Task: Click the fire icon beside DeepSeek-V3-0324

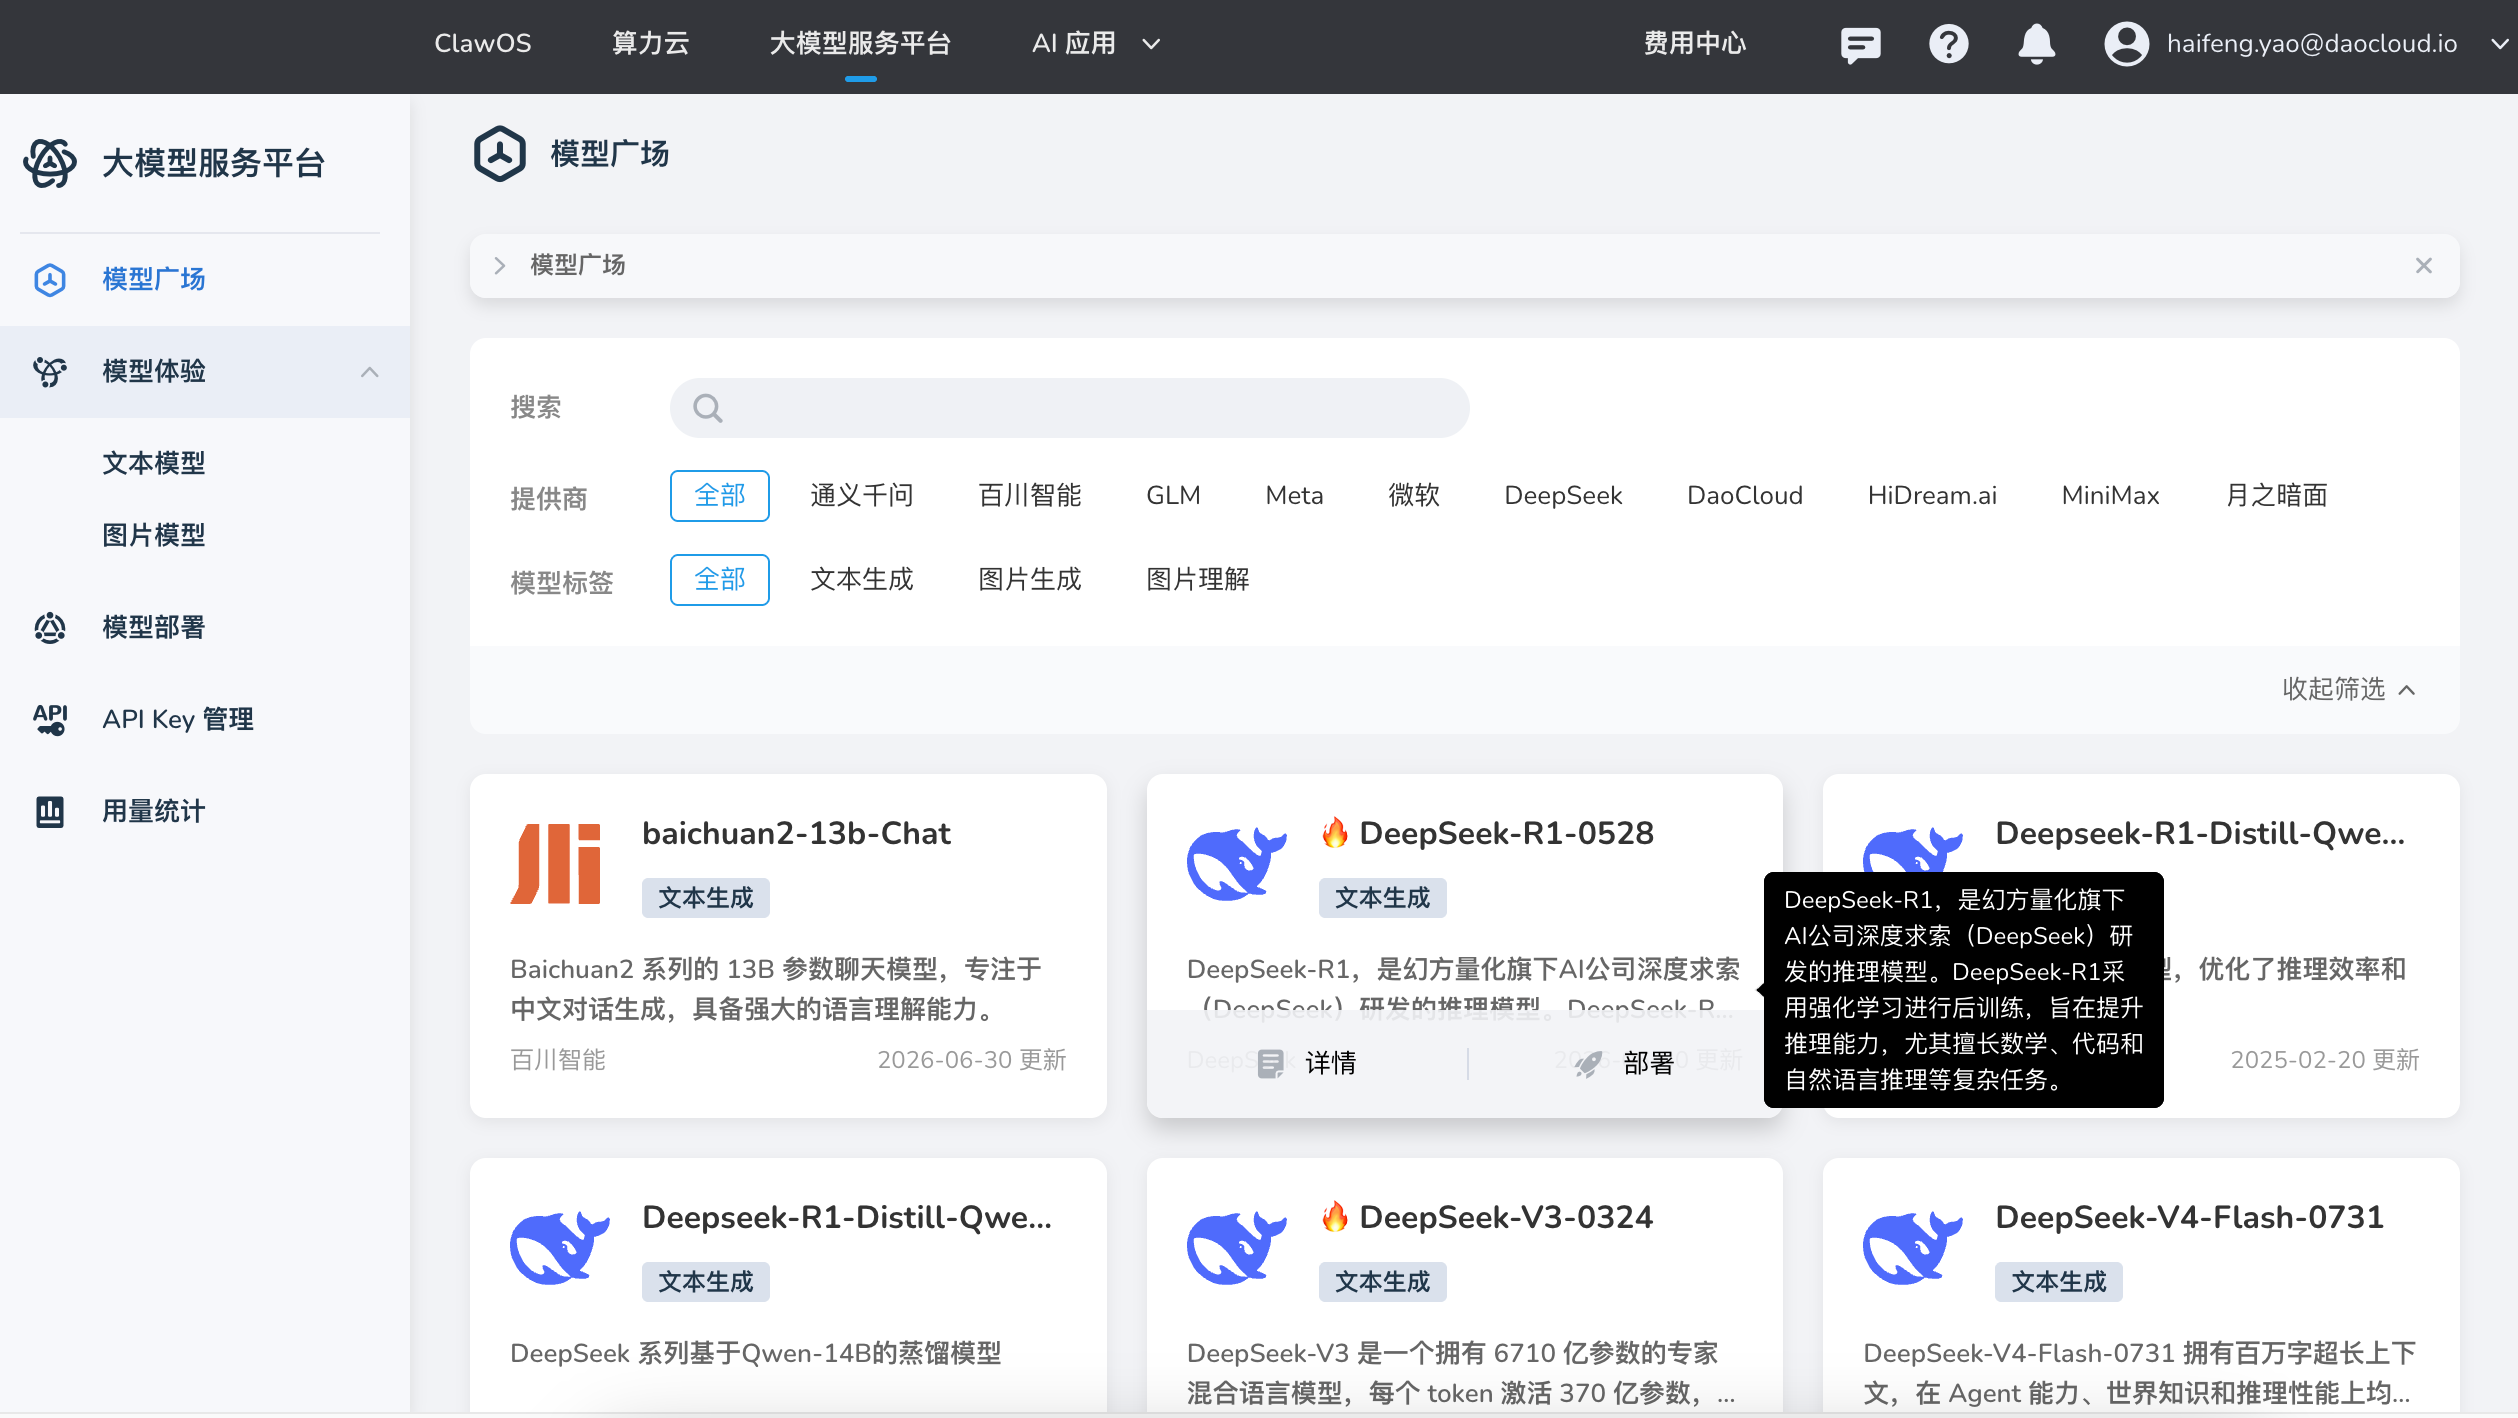Action: coord(1335,1216)
